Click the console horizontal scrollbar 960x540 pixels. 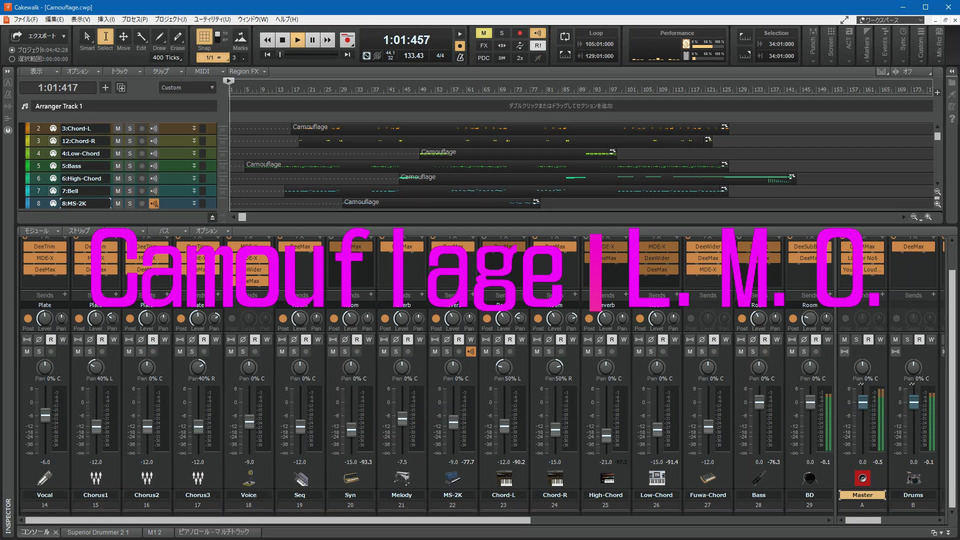[x=279, y=520]
